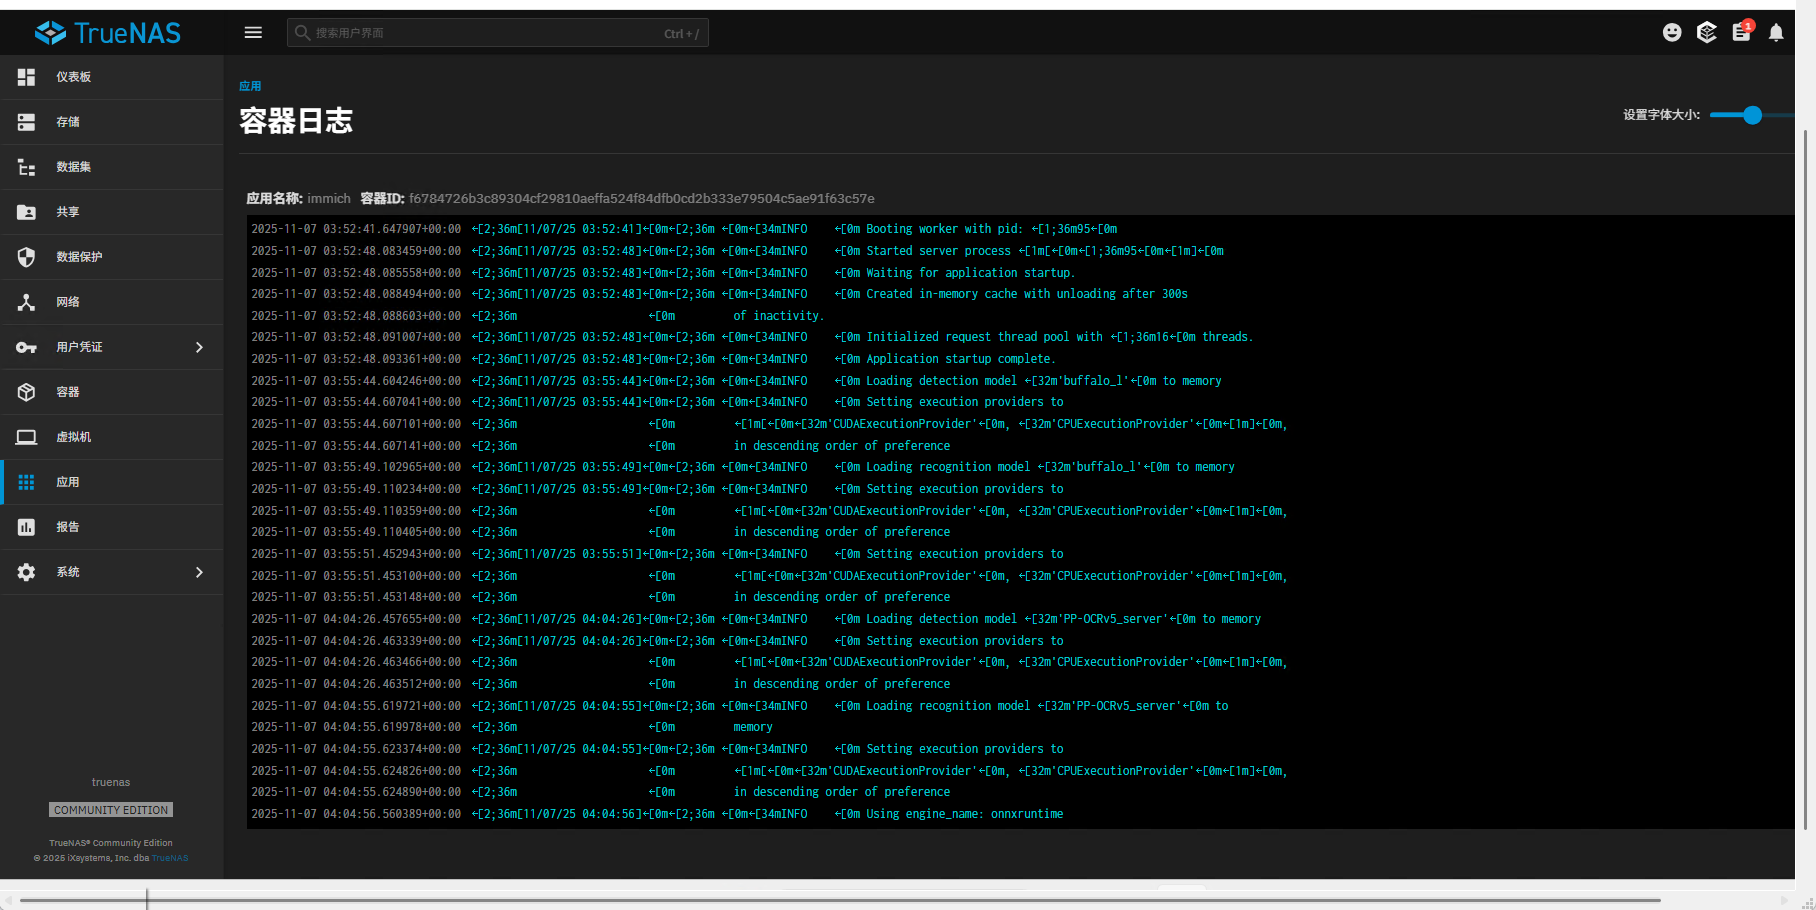
Task: Open 容器 menu item
Action: click(111, 392)
